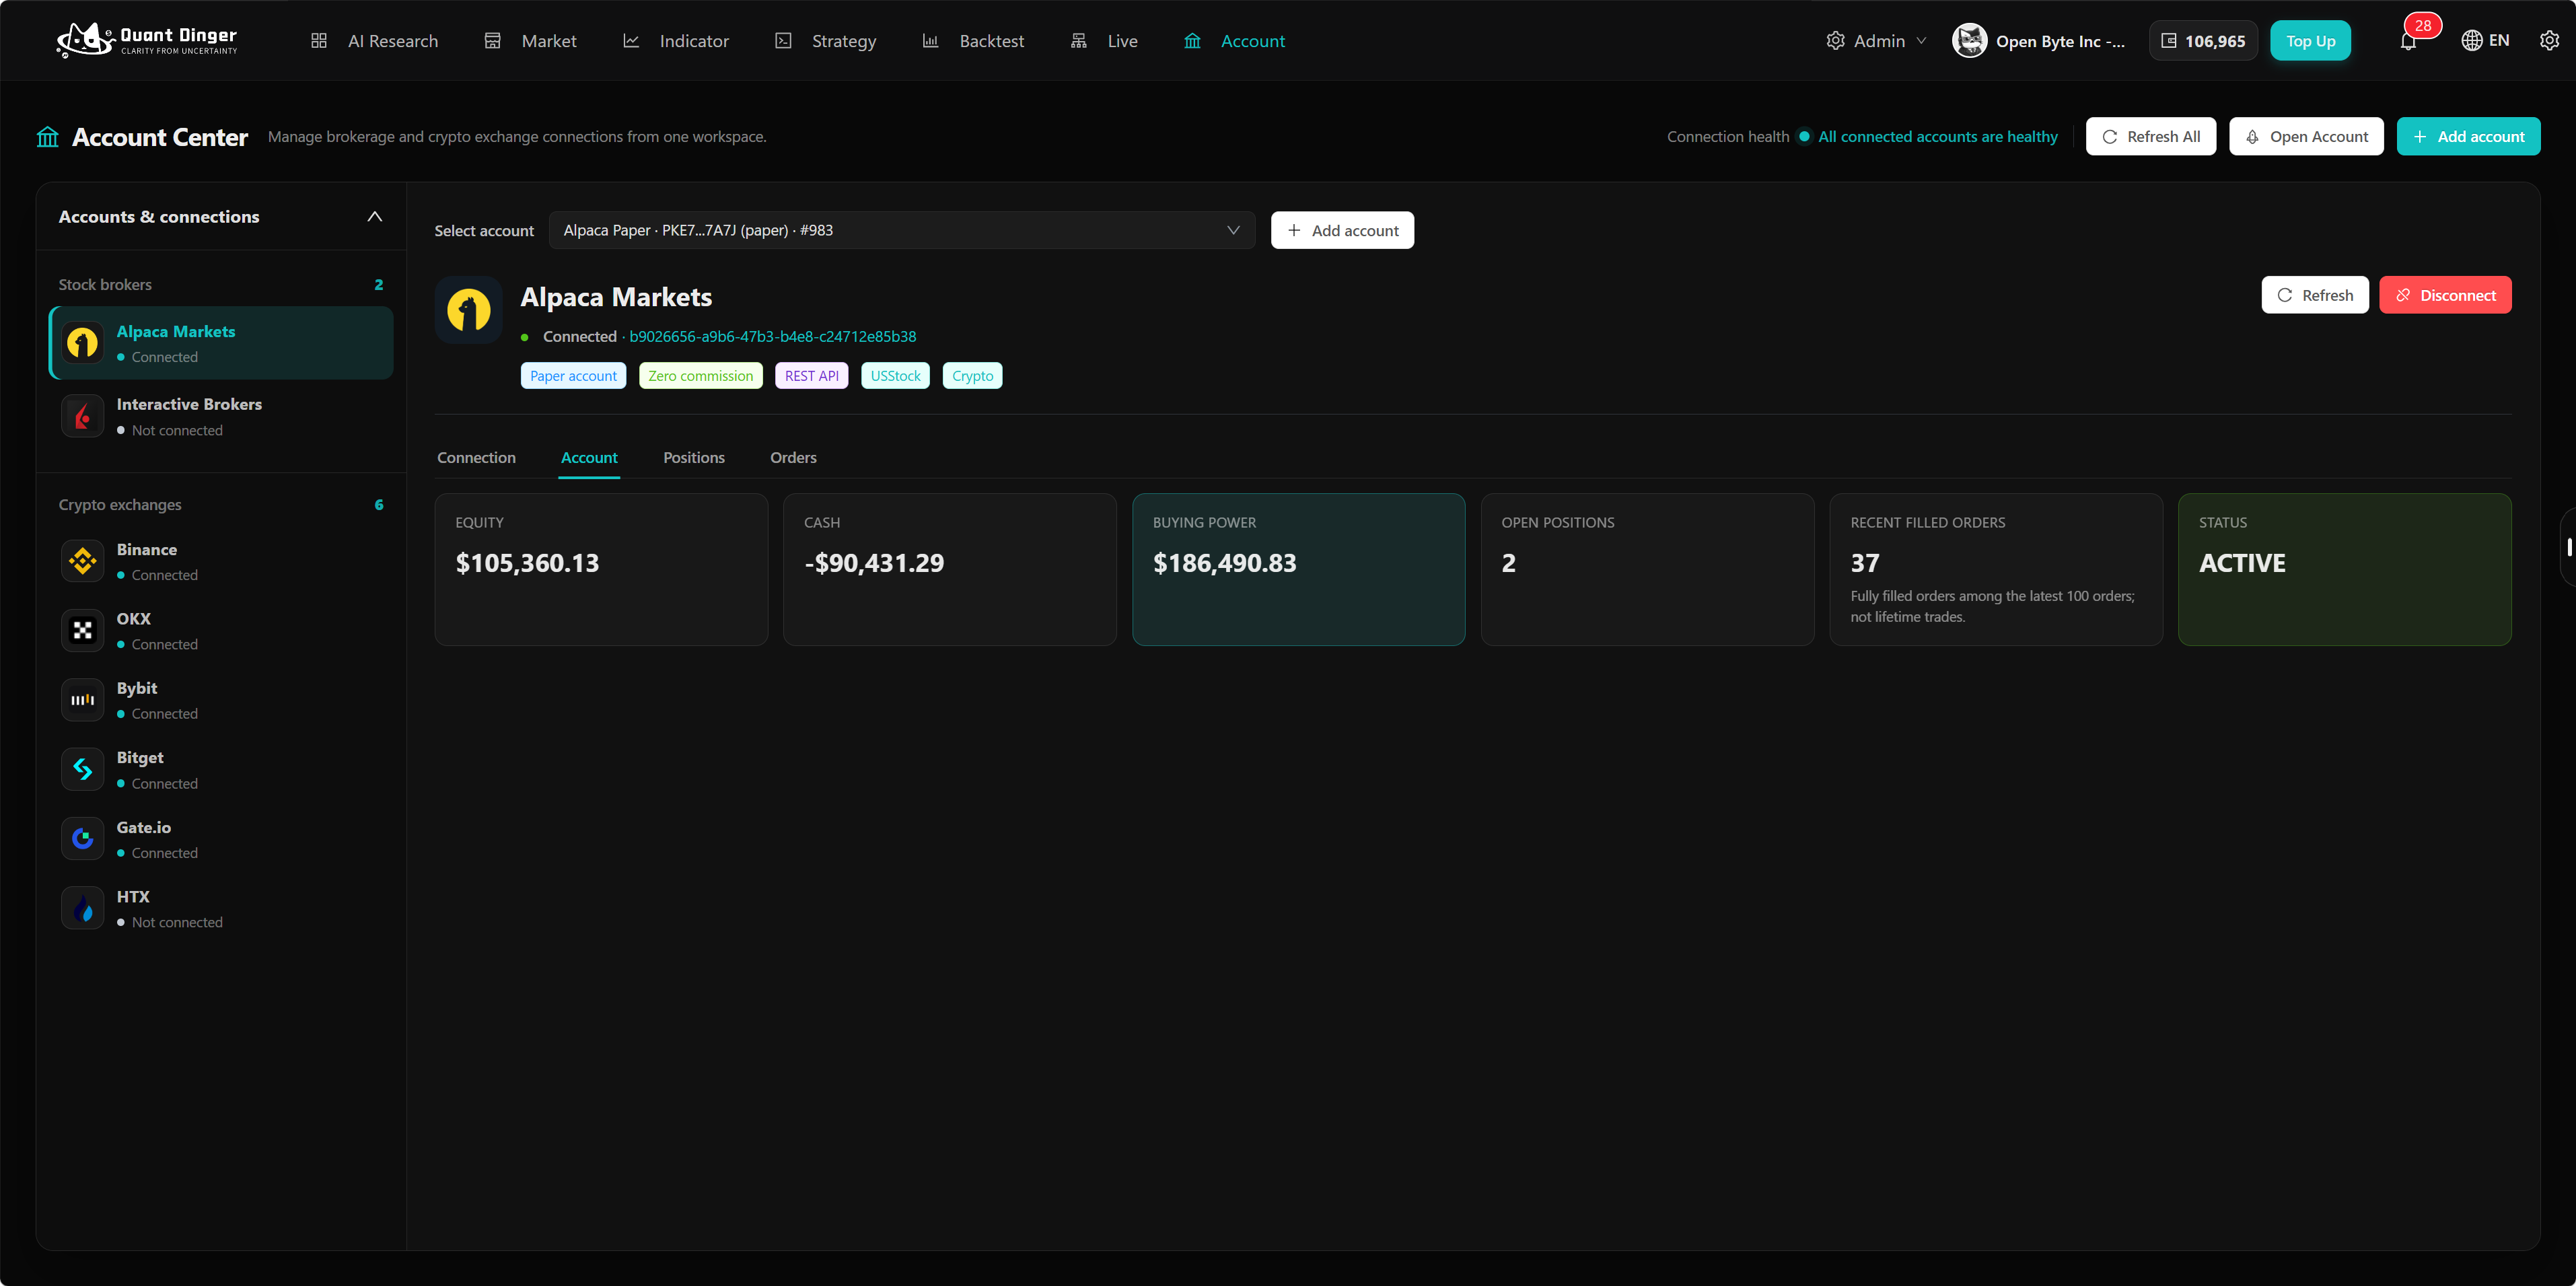This screenshot has height=1286, width=2576.
Task: Open the Orders tab
Action: click(x=793, y=458)
